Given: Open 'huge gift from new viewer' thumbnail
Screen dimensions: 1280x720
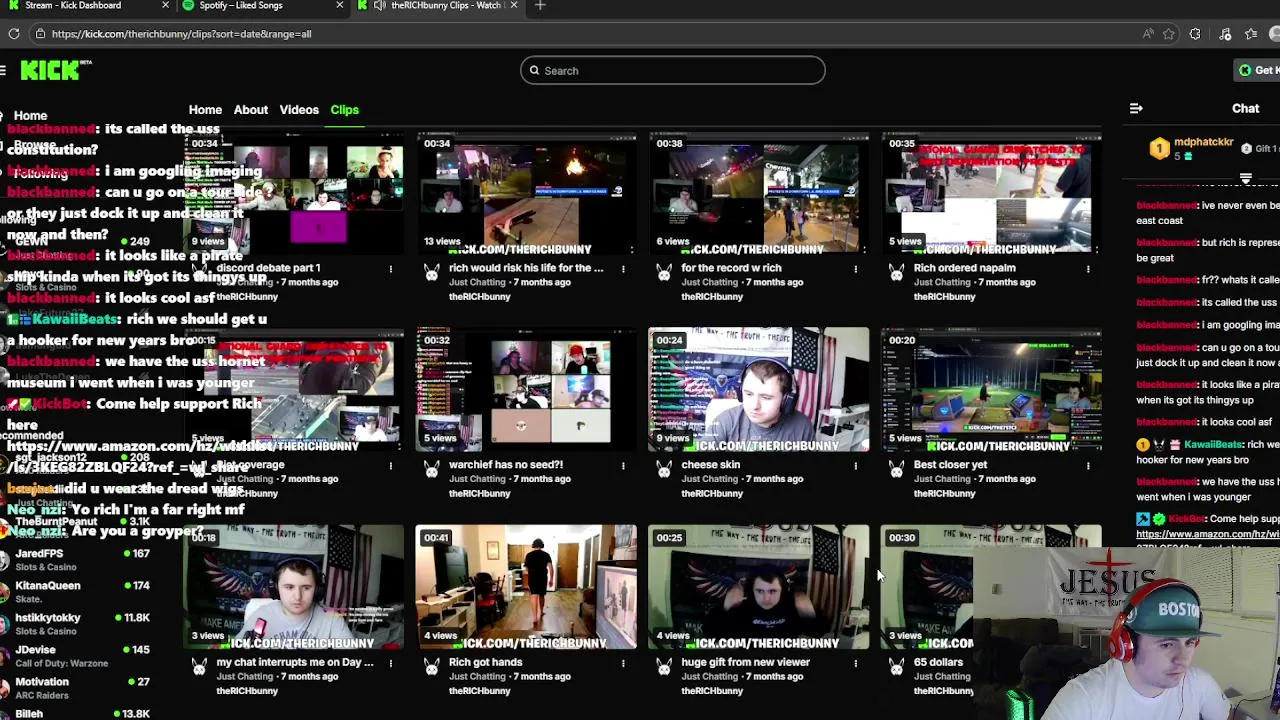Looking at the screenshot, I should point(758,587).
